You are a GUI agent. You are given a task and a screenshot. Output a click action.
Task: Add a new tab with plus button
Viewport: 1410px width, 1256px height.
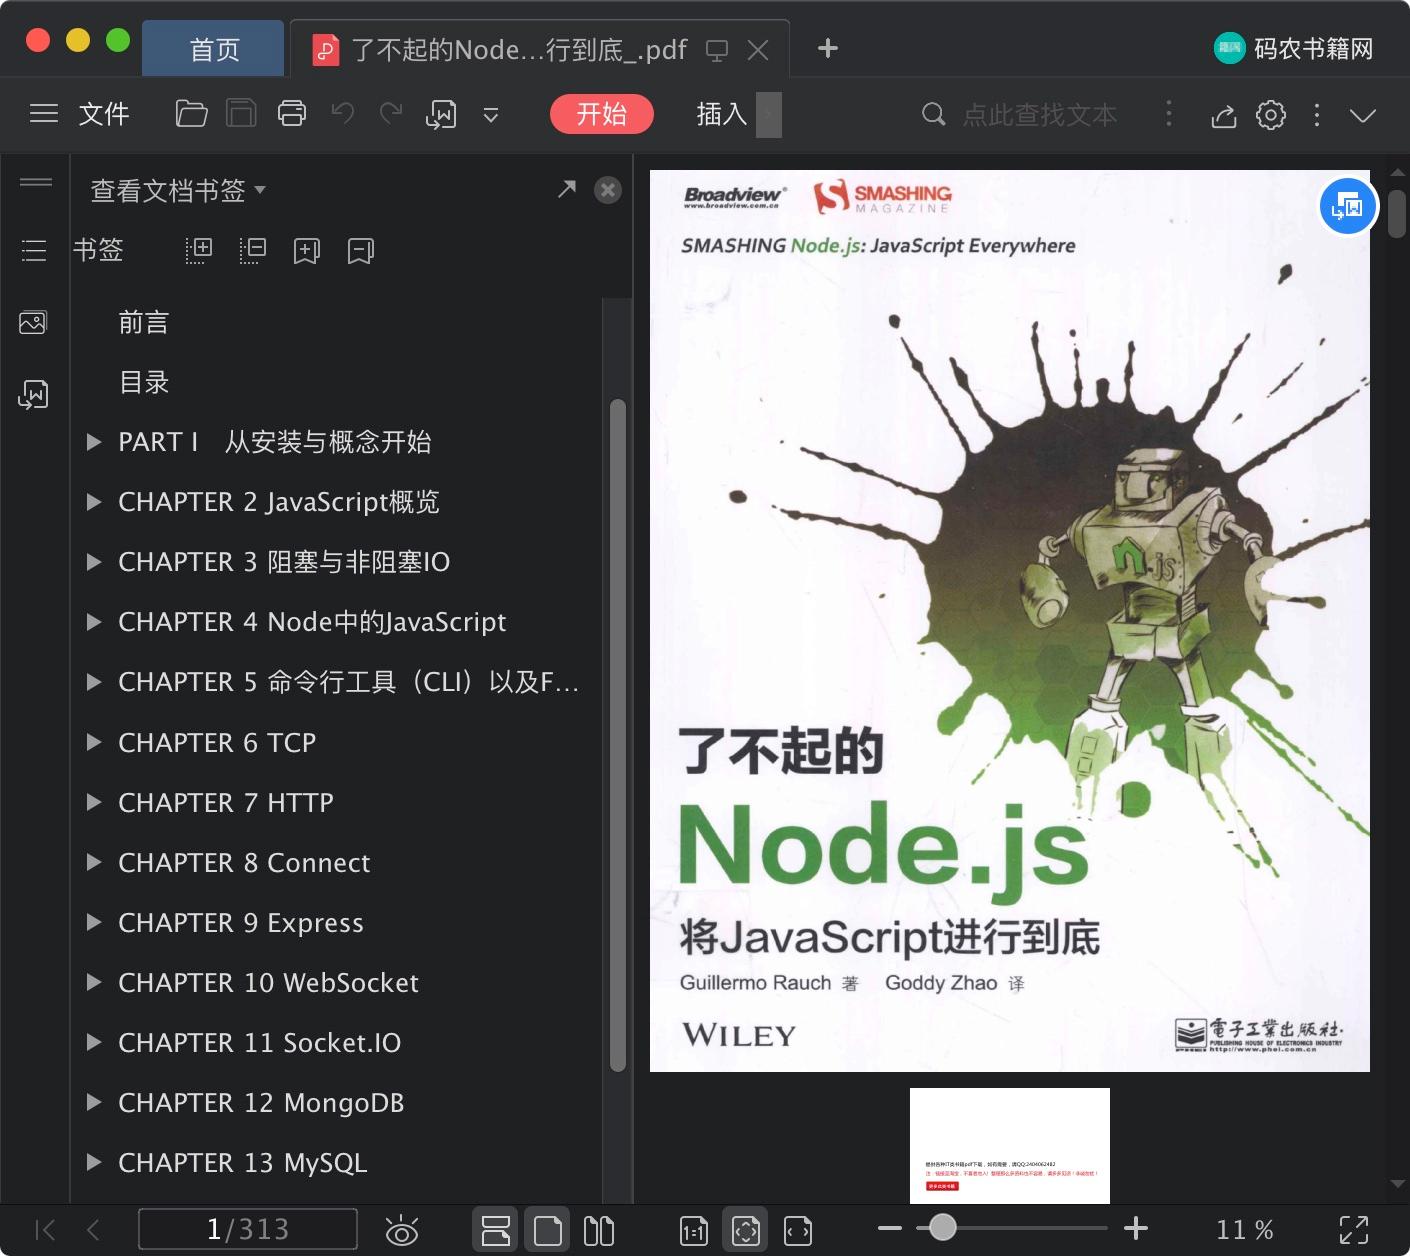(828, 48)
